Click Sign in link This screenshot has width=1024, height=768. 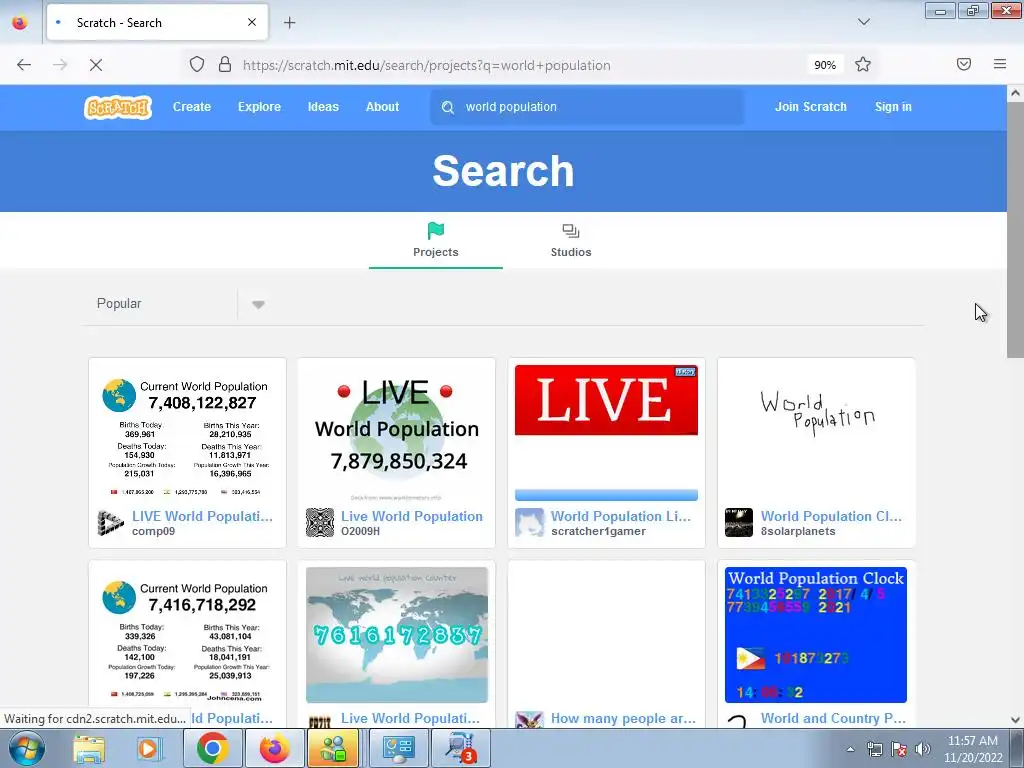point(893,107)
